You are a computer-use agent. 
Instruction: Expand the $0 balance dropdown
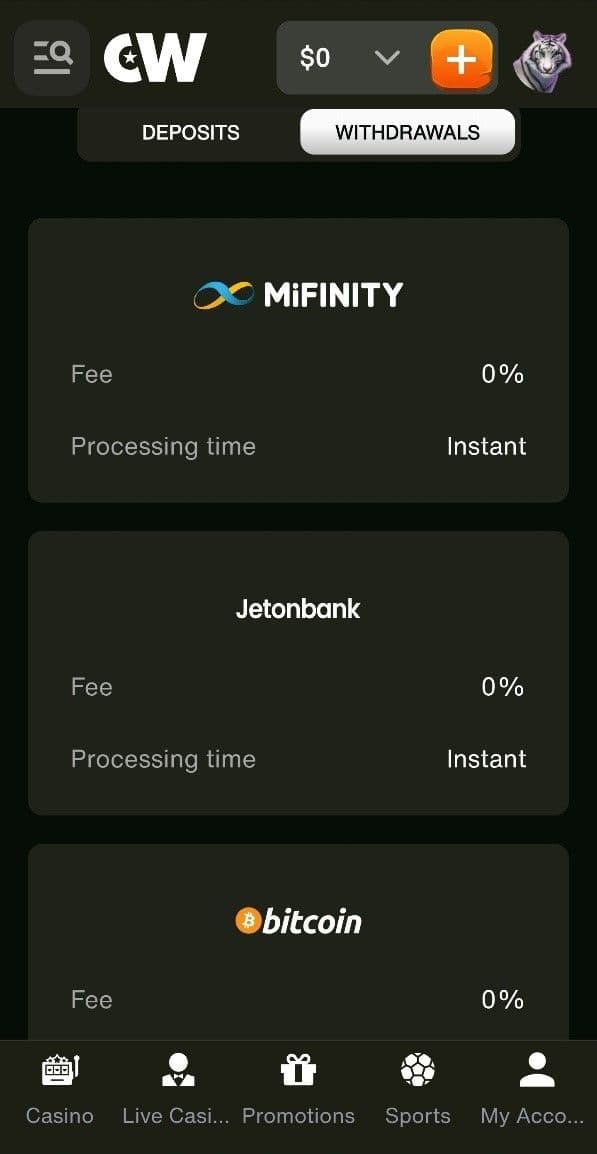[x=388, y=58]
